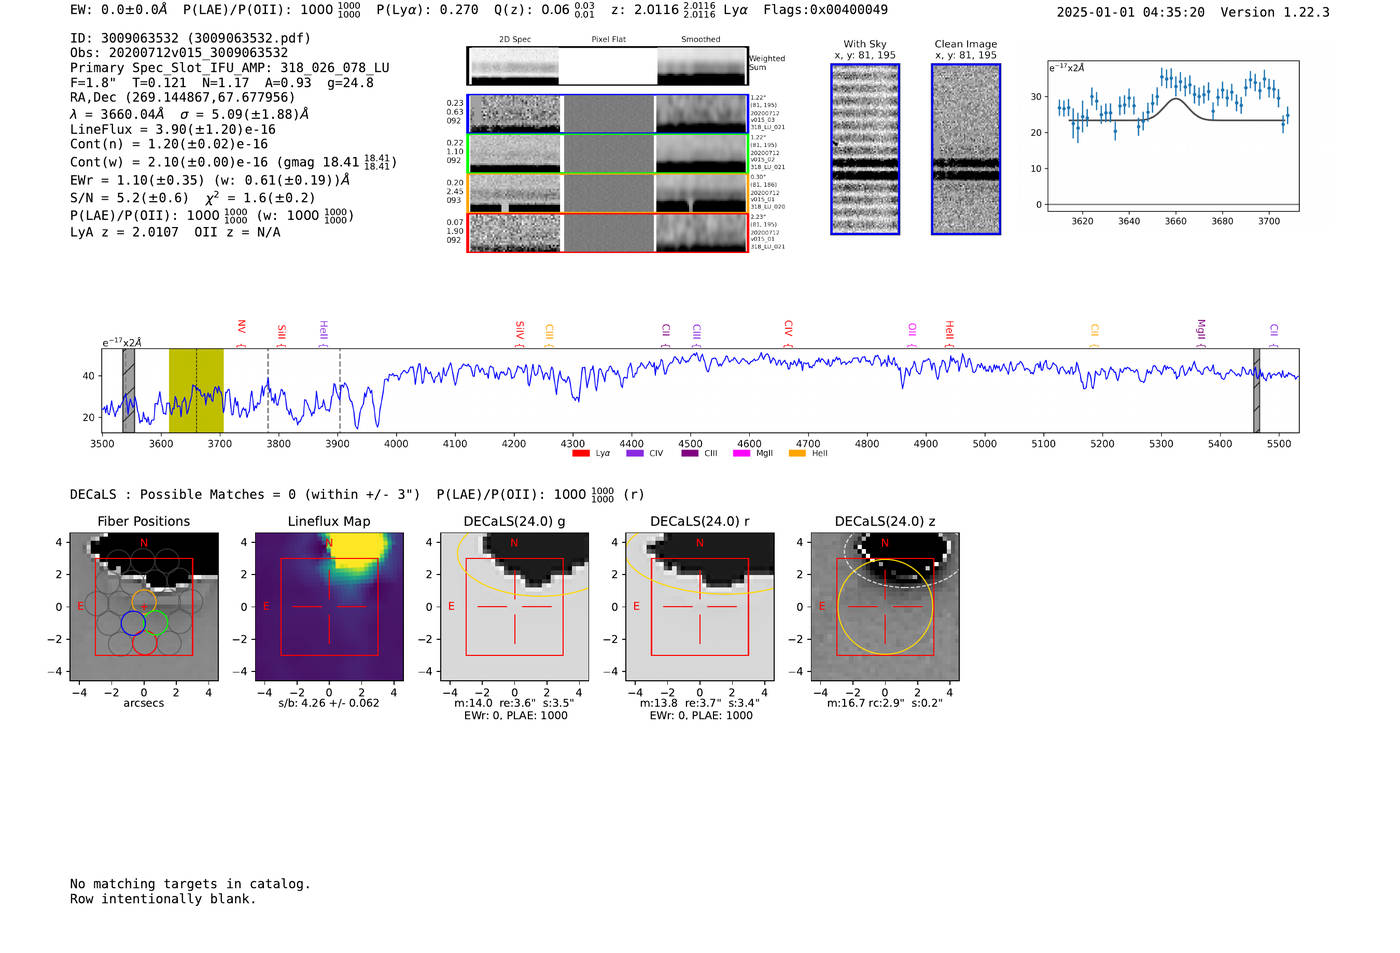Image resolution: width=1400 pixels, height=953 pixels.
Task: Click the Row intentionally blank. text
Action: coord(163,899)
